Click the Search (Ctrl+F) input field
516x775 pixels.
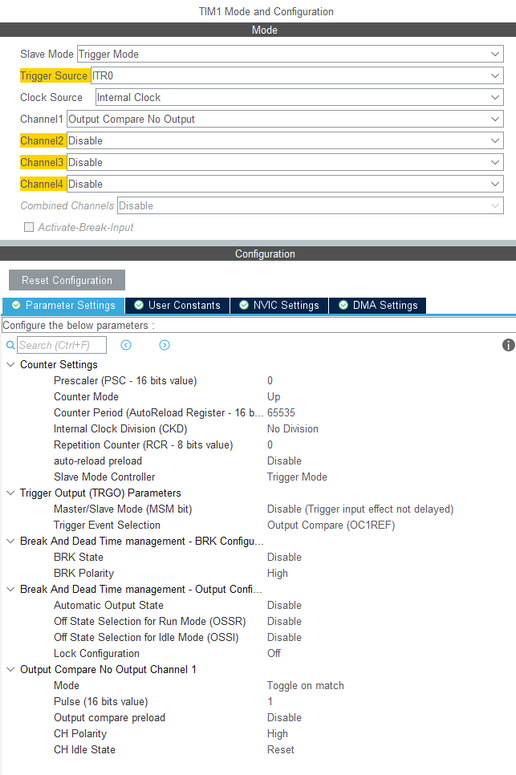[x=62, y=345]
